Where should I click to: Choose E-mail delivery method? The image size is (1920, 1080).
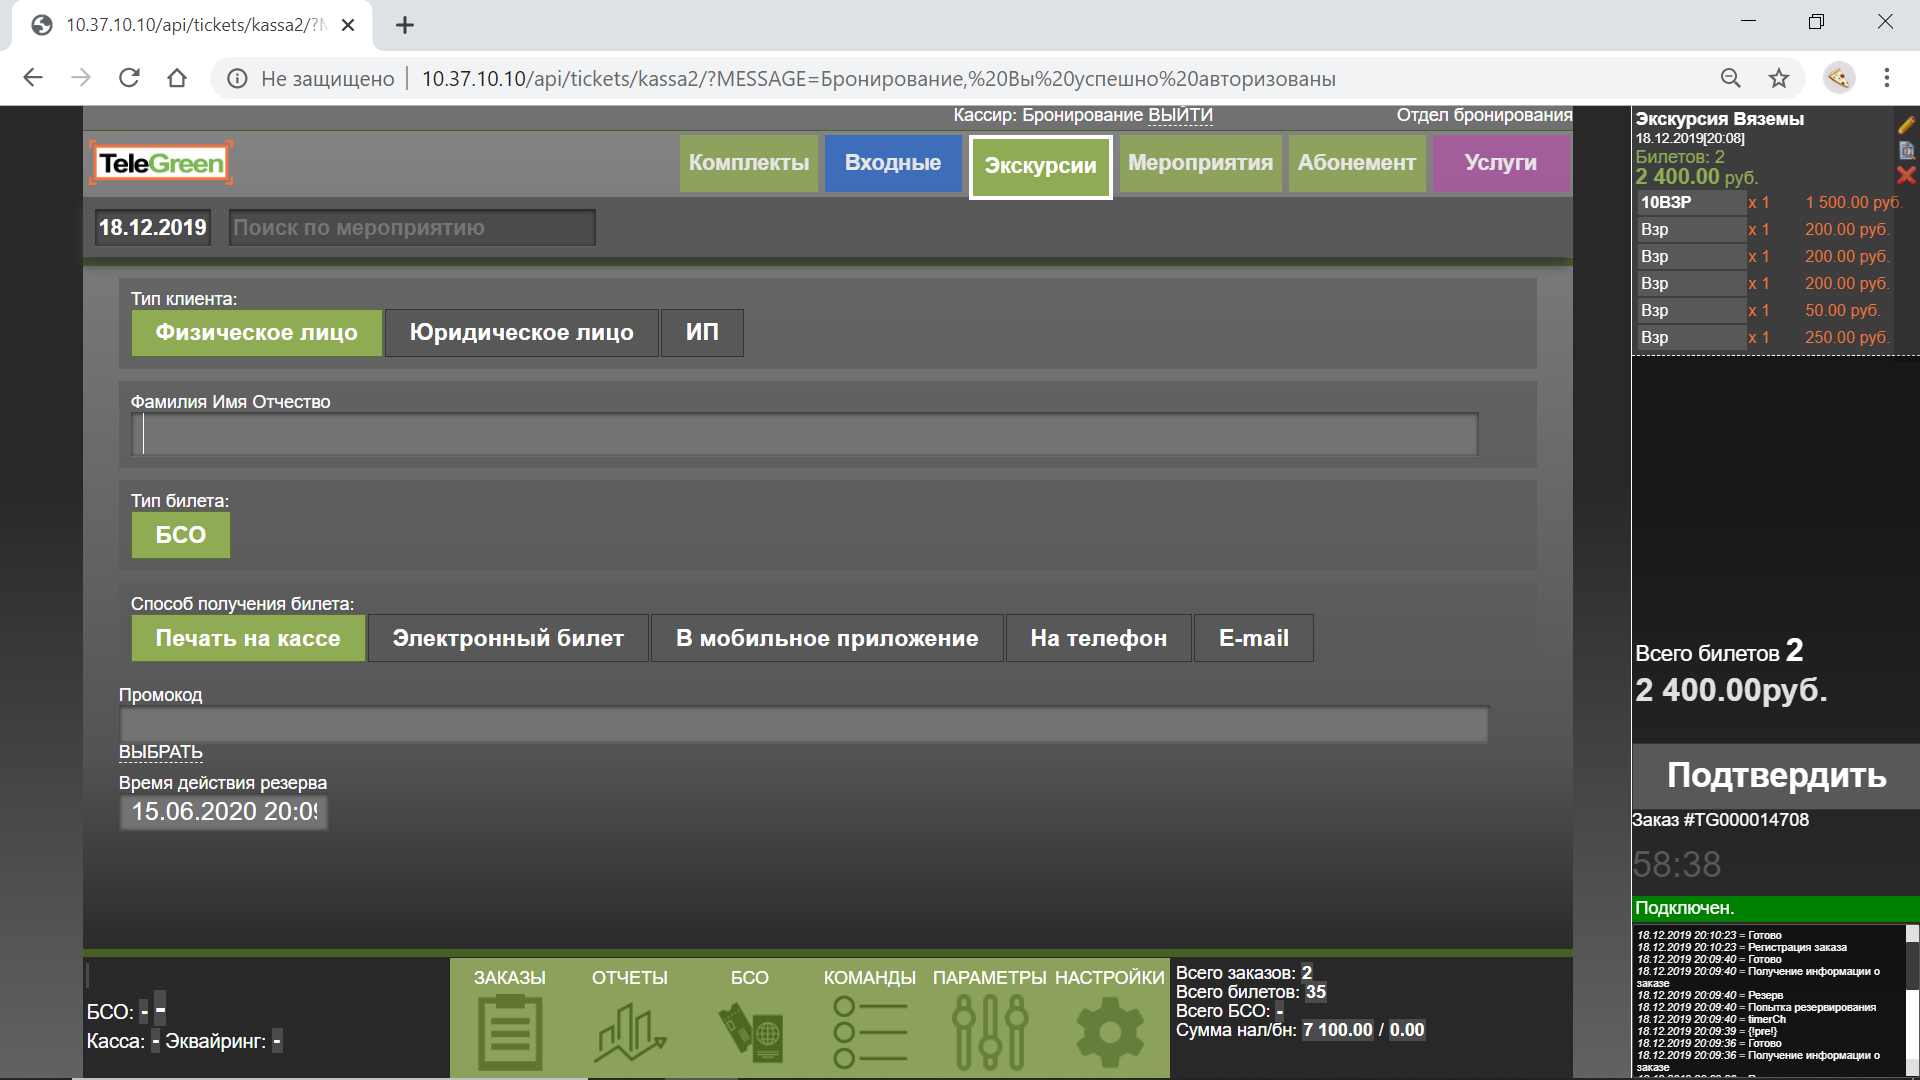1253,638
